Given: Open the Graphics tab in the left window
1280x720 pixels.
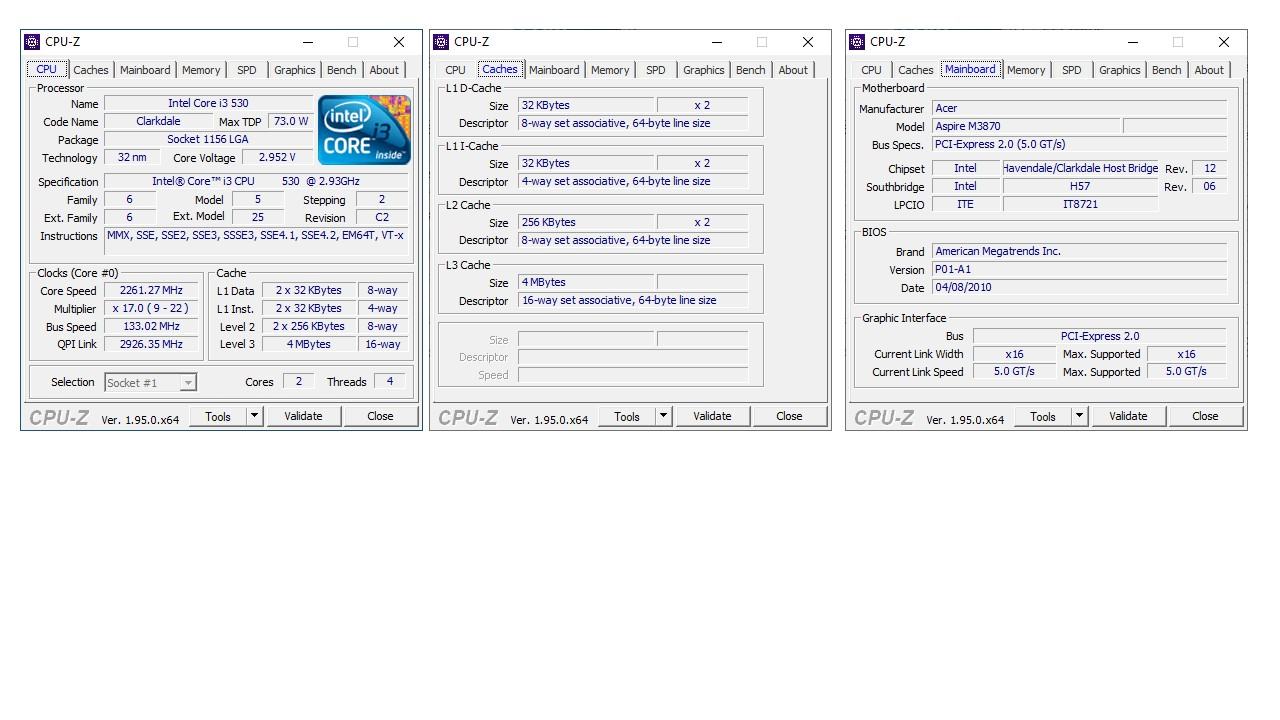Looking at the screenshot, I should coord(294,70).
